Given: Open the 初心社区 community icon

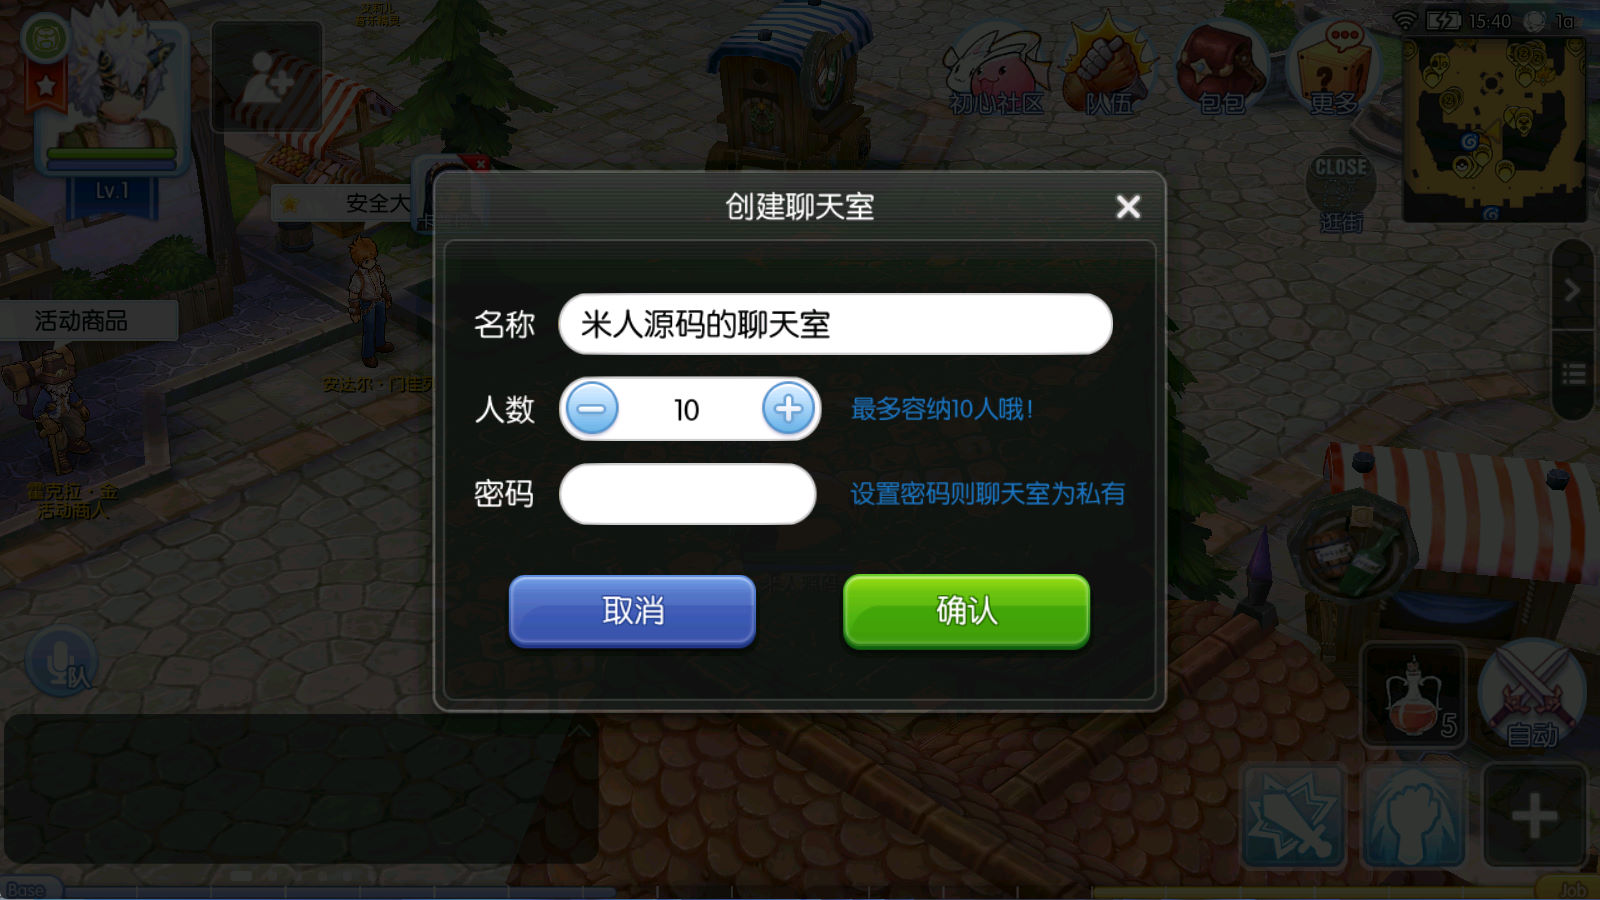Looking at the screenshot, I should [x=996, y=70].
